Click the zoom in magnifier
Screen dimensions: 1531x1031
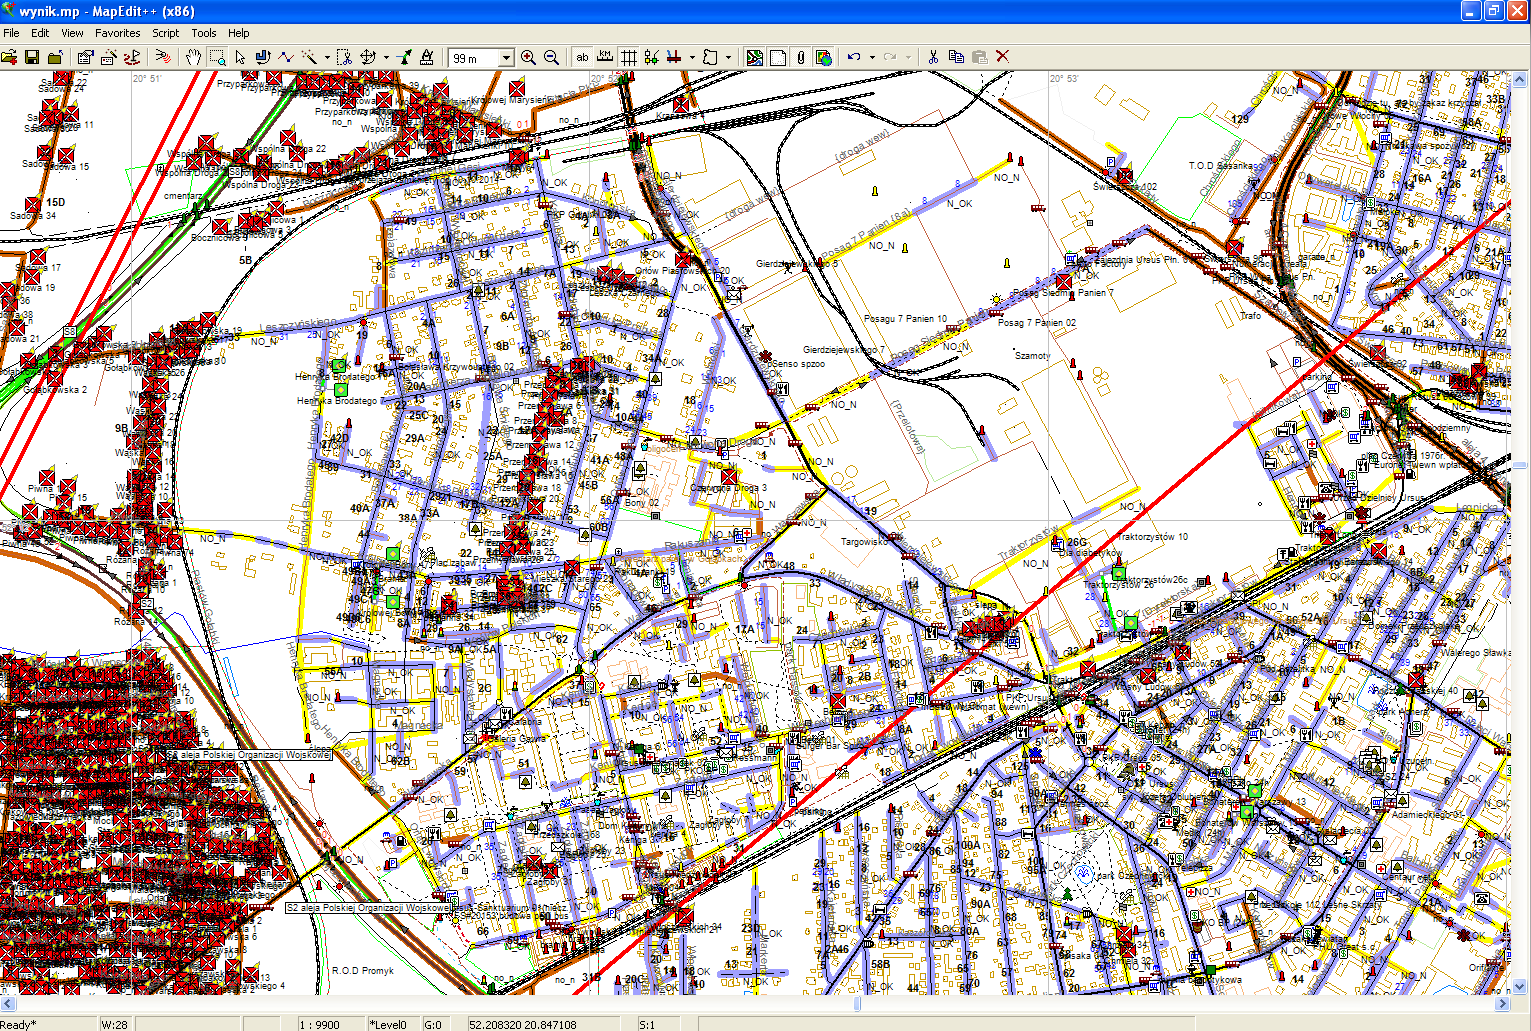[x=528, y=57]
